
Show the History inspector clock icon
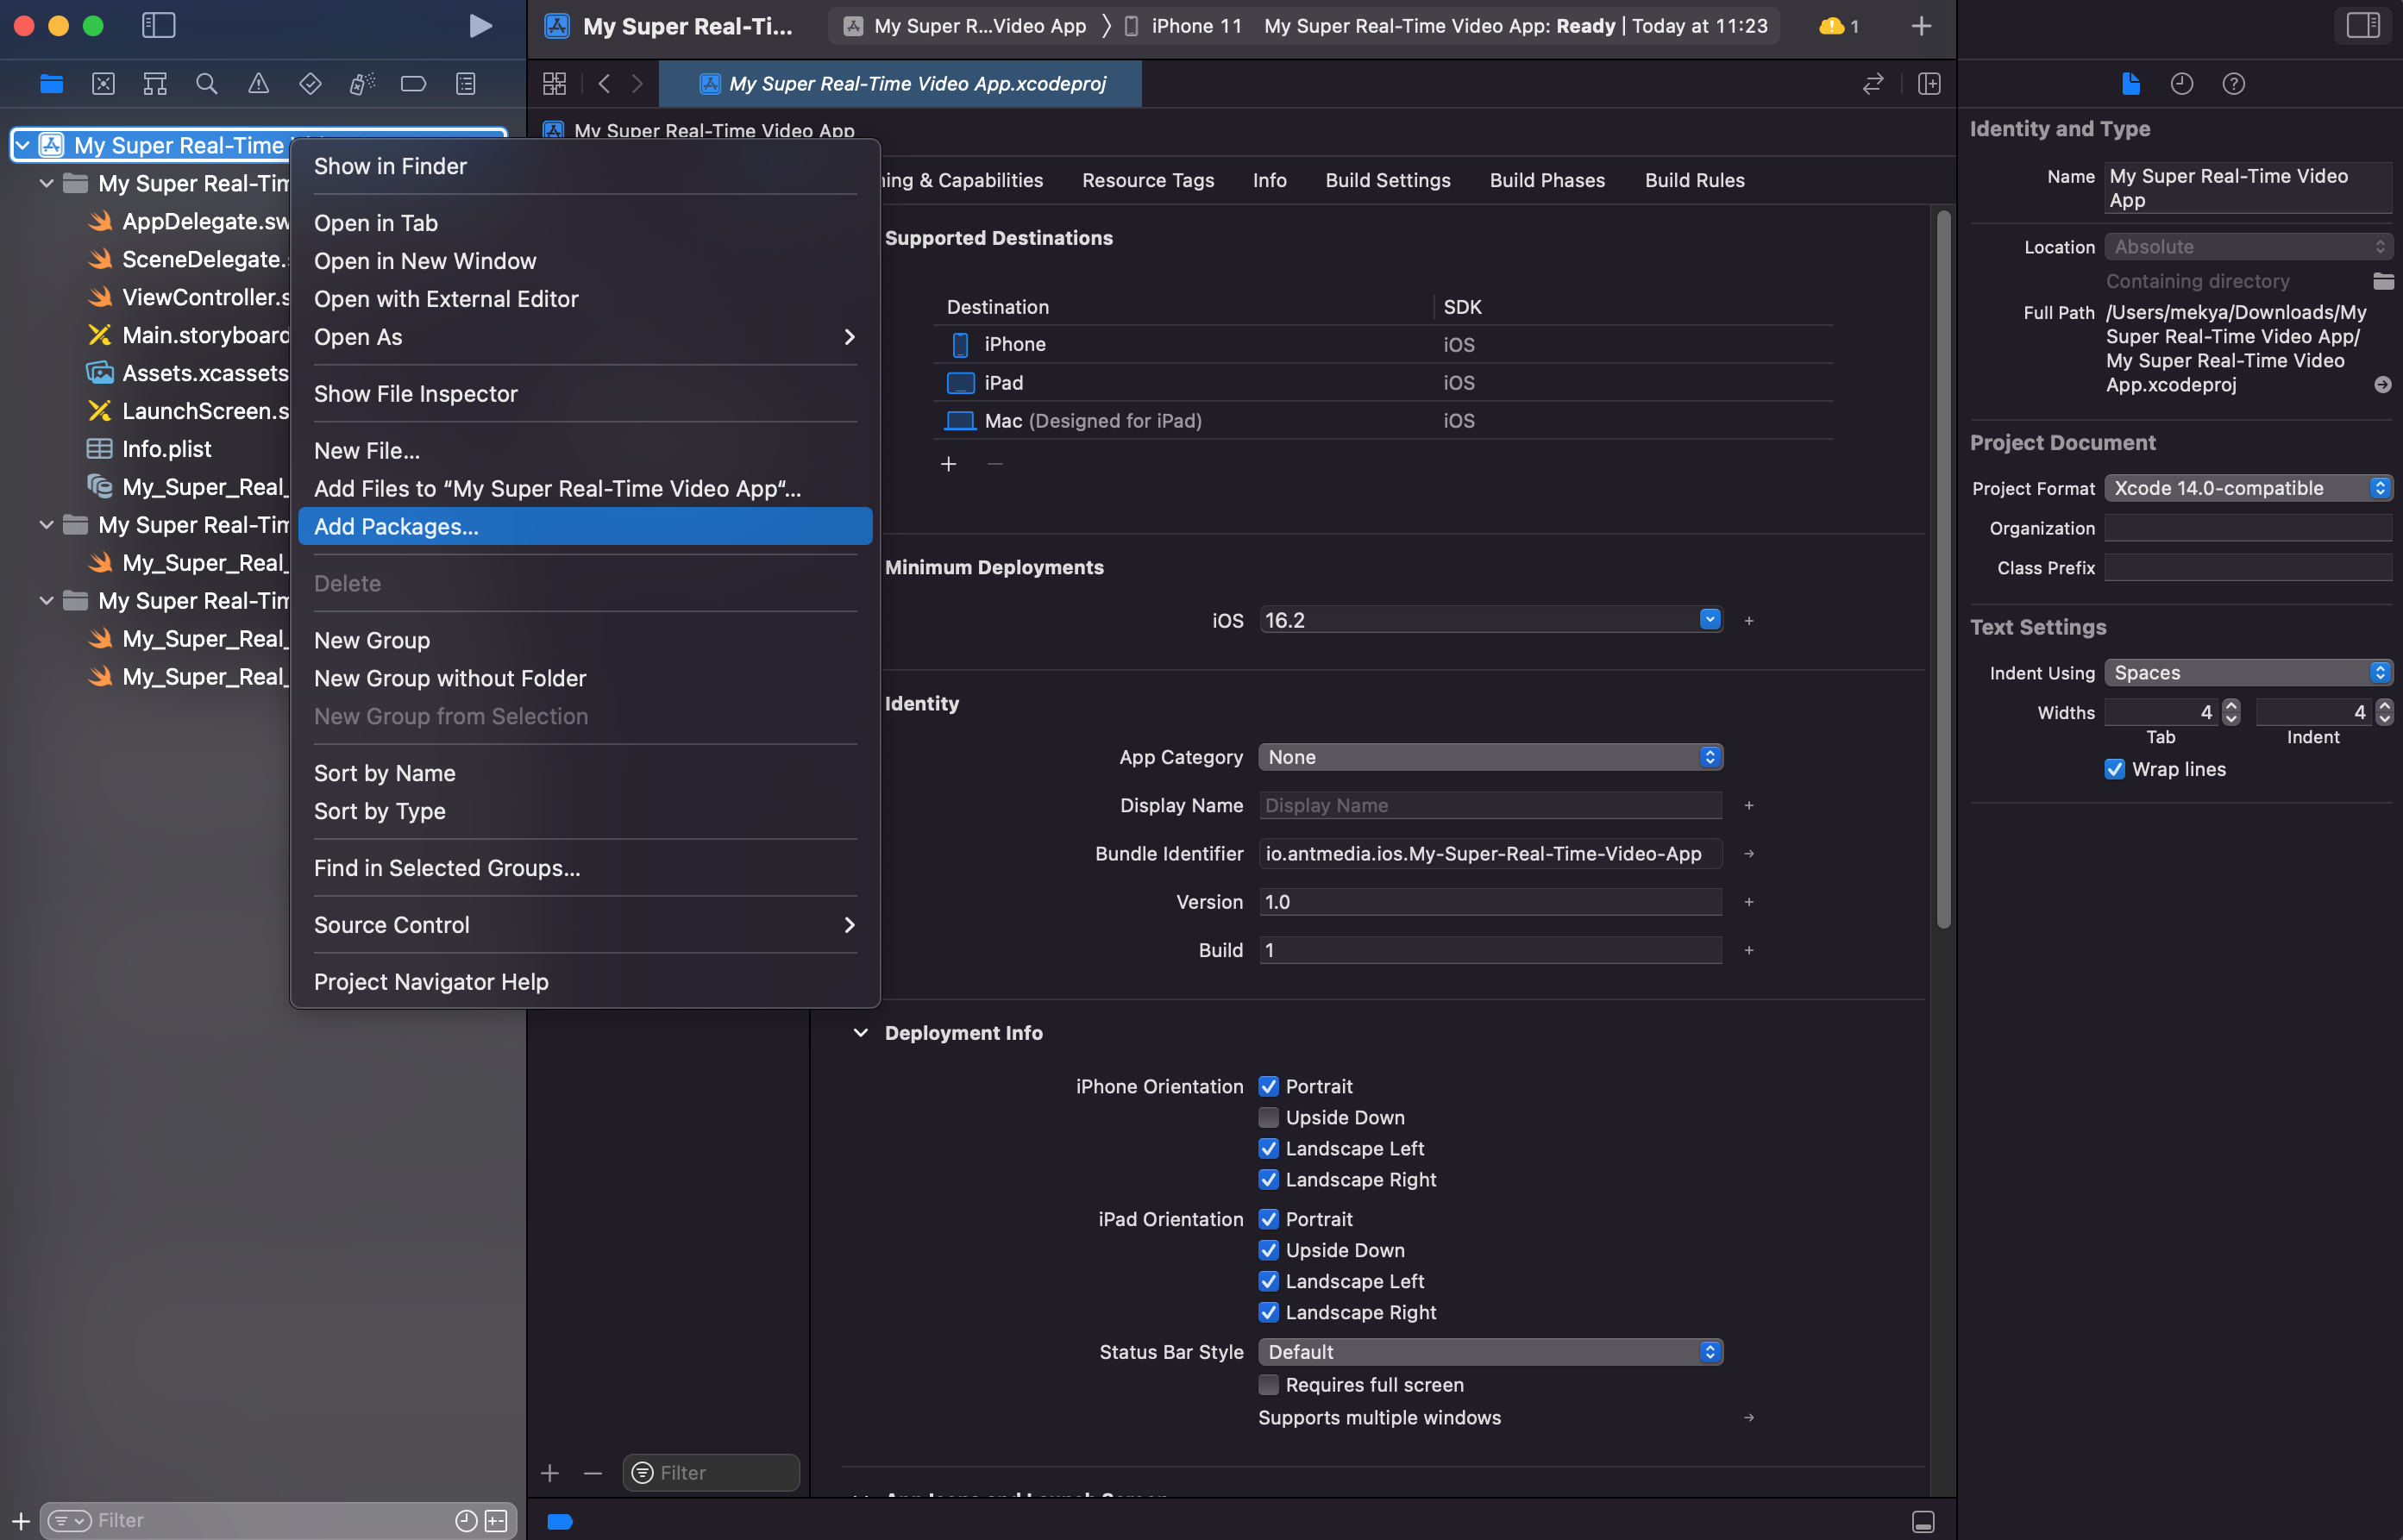click(2182, 84)
